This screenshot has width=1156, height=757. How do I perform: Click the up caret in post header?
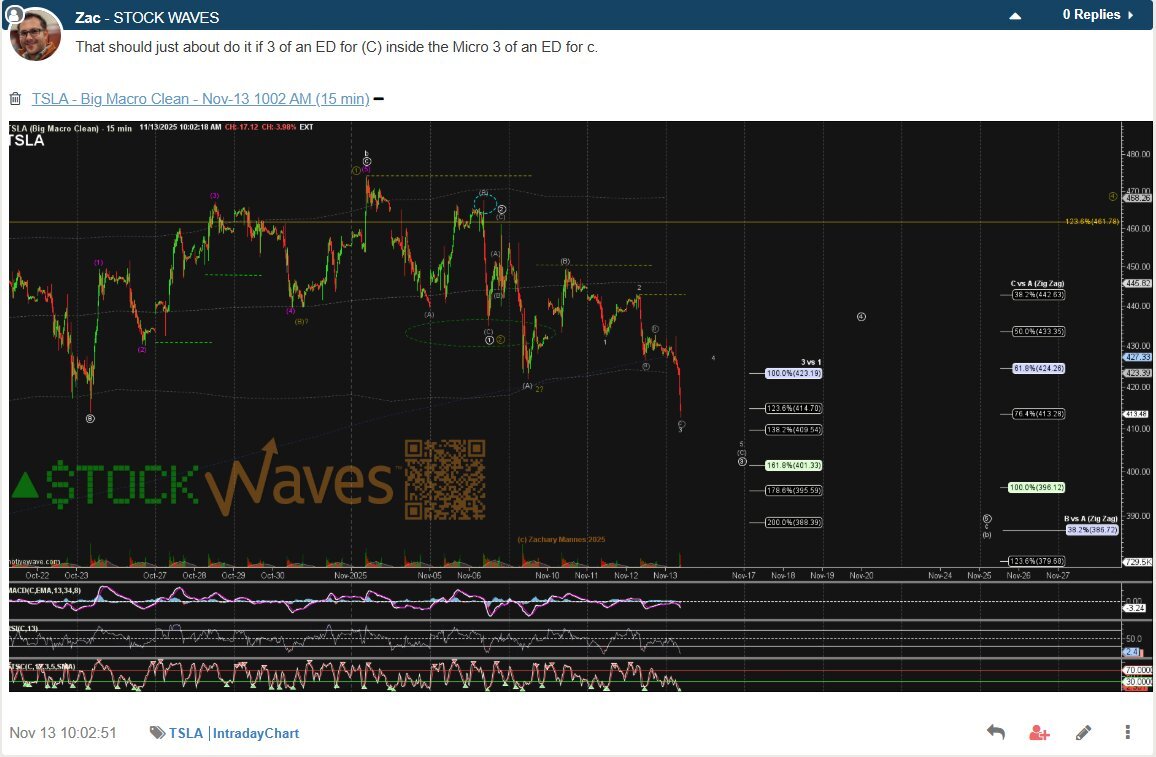tap(1015, 16)
